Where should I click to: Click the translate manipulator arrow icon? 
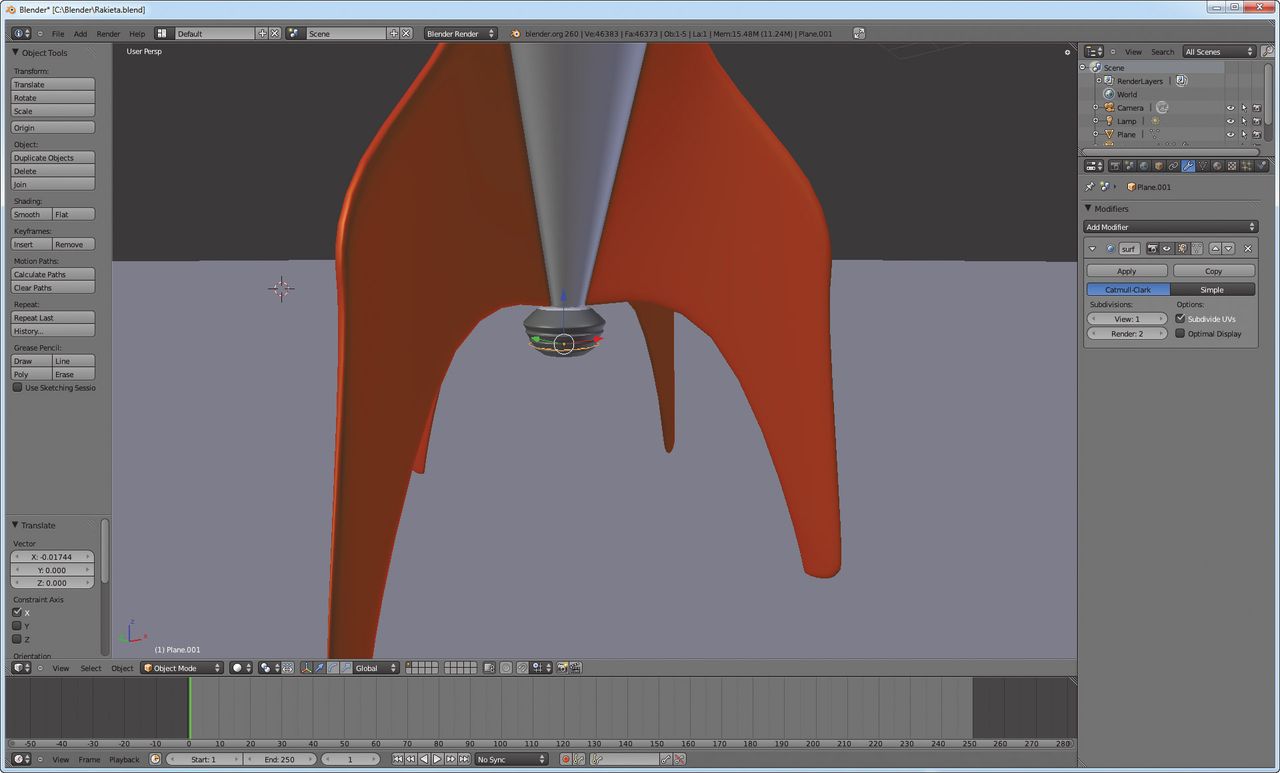coord(319,668)
